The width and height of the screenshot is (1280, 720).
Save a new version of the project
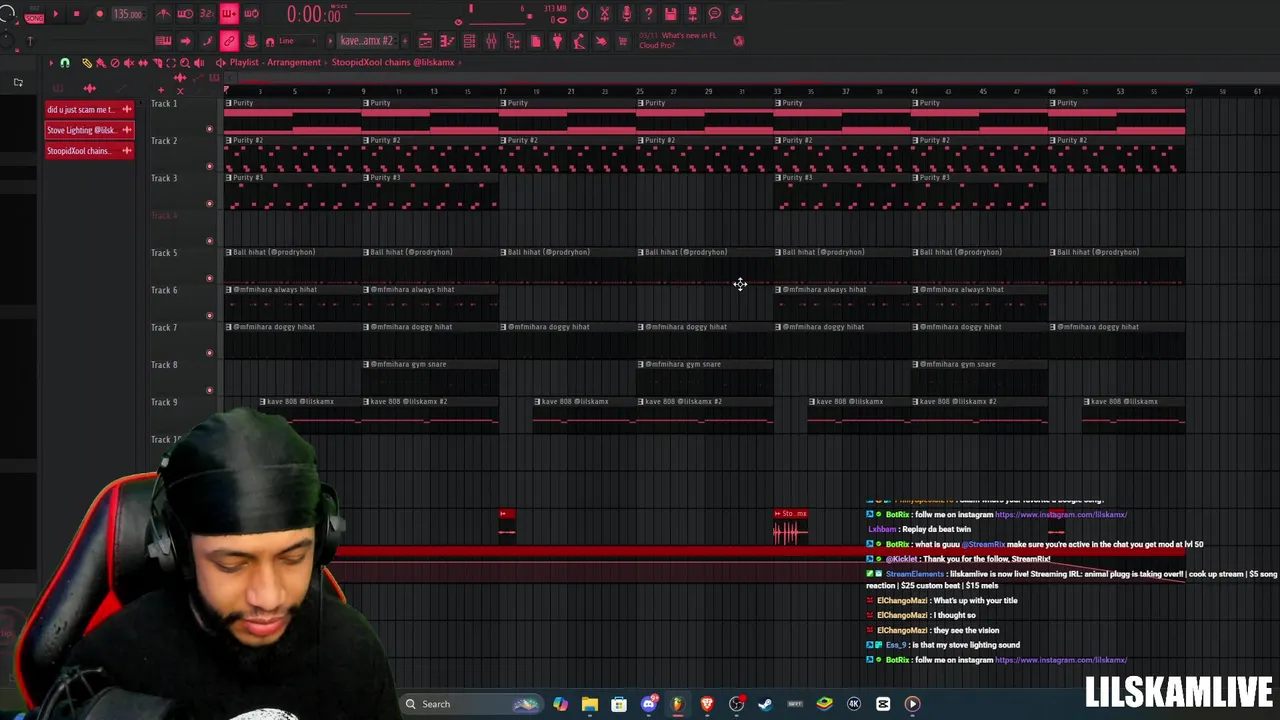[x=692, y=14]
